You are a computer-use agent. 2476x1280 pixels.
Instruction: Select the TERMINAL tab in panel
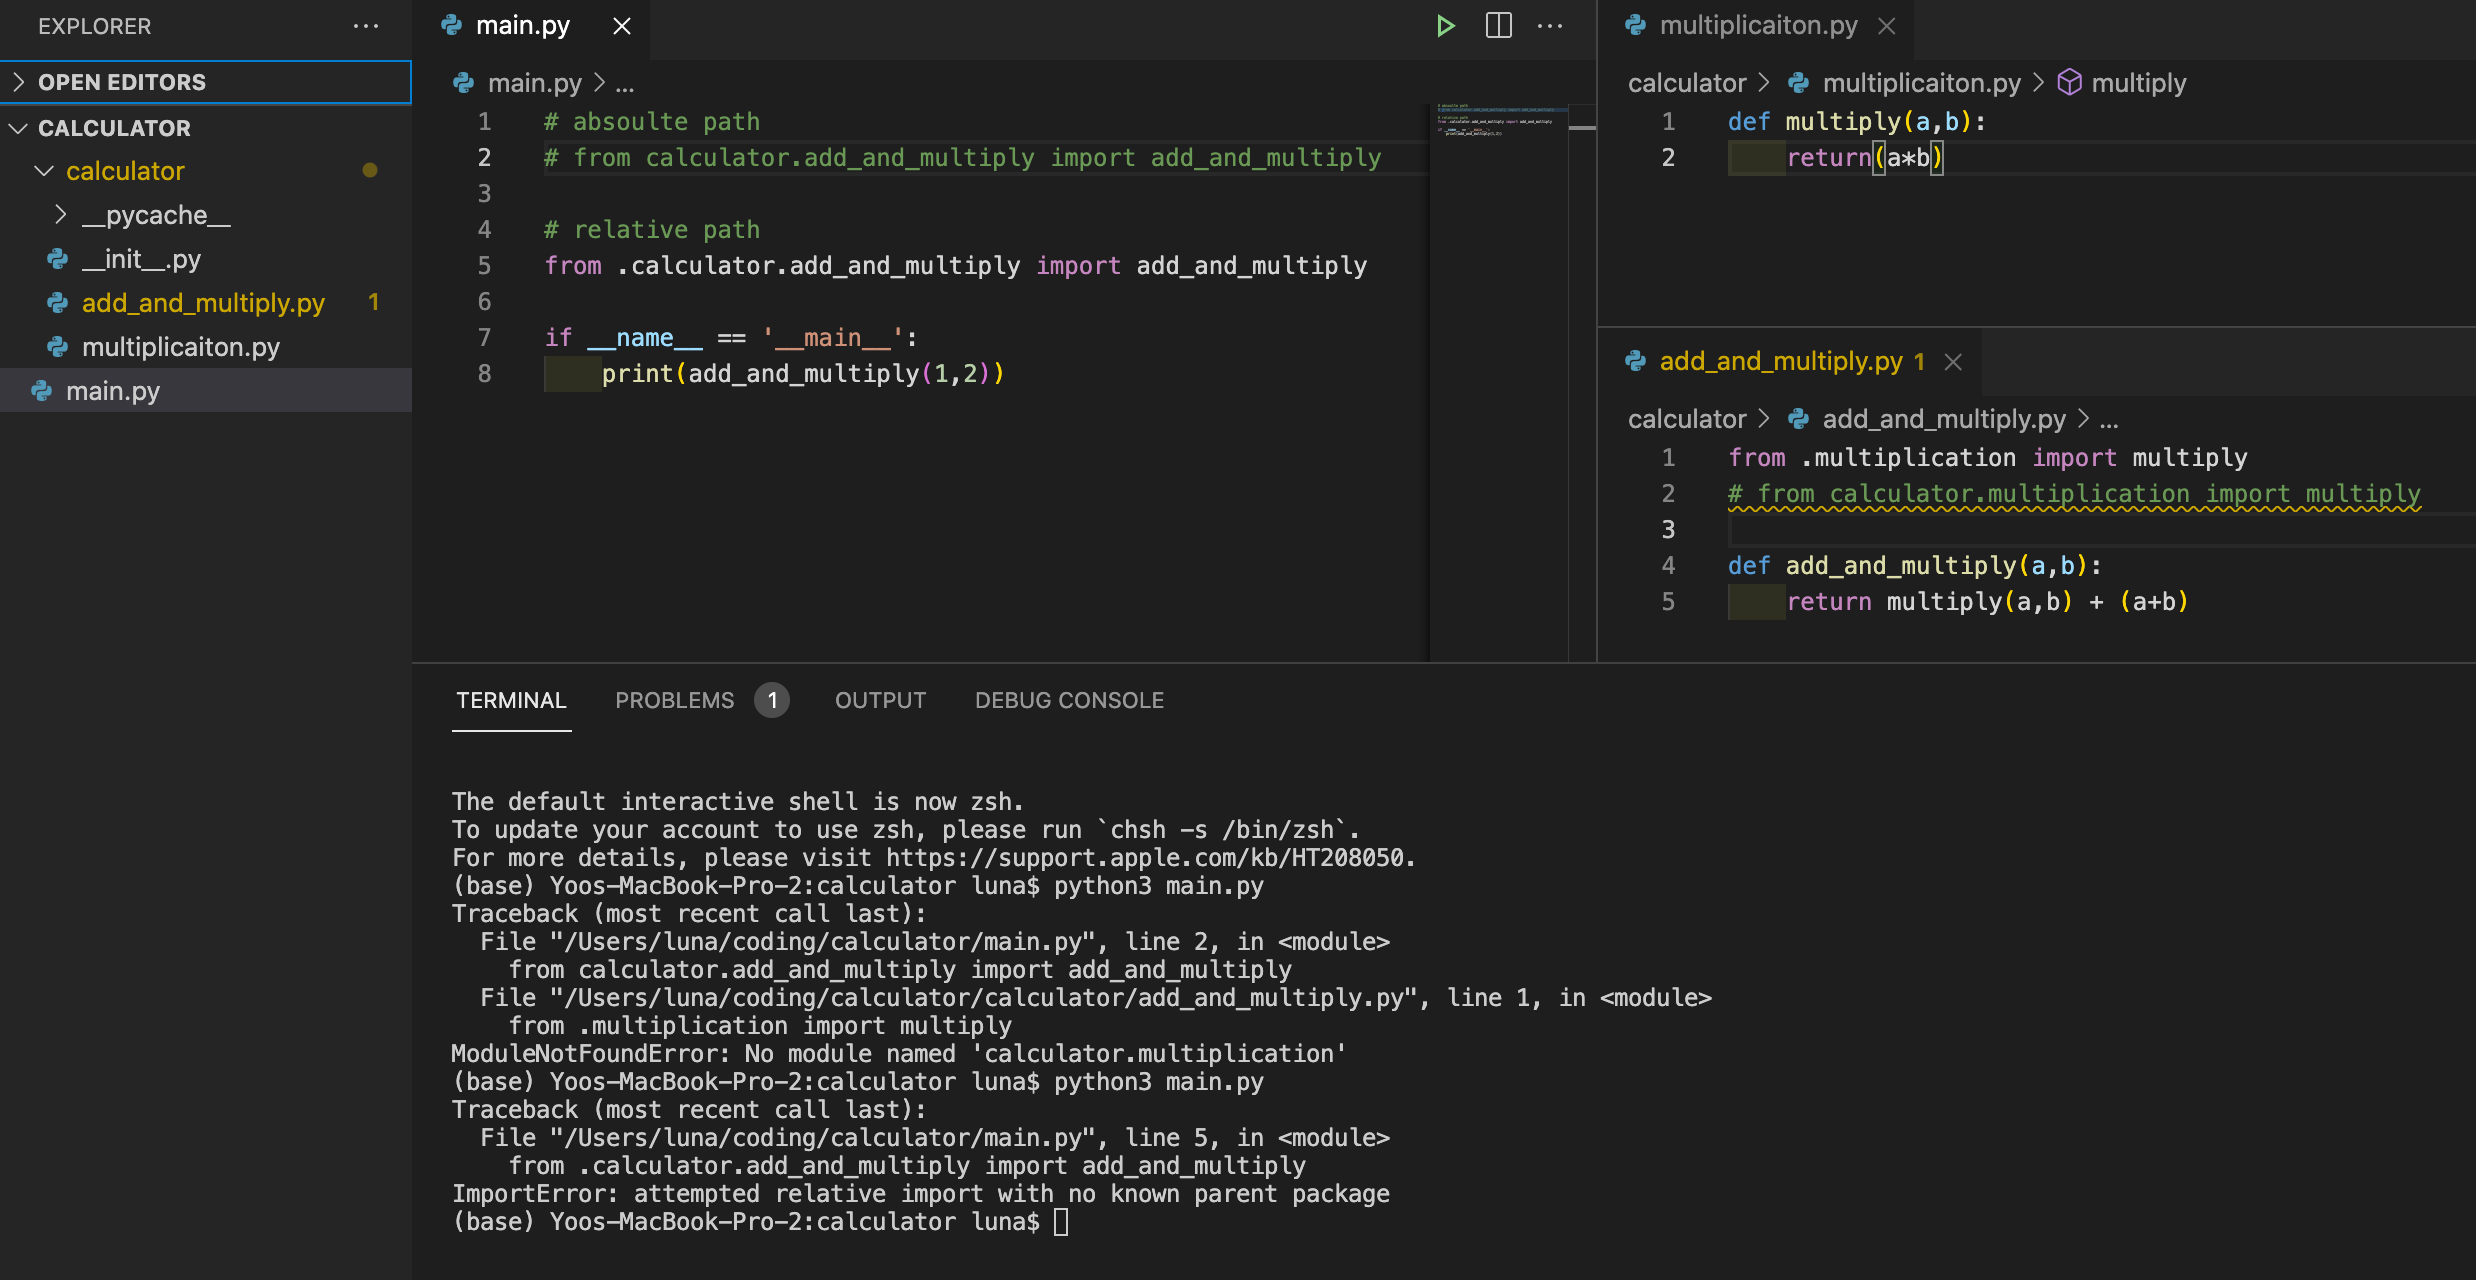click(511, 699)
